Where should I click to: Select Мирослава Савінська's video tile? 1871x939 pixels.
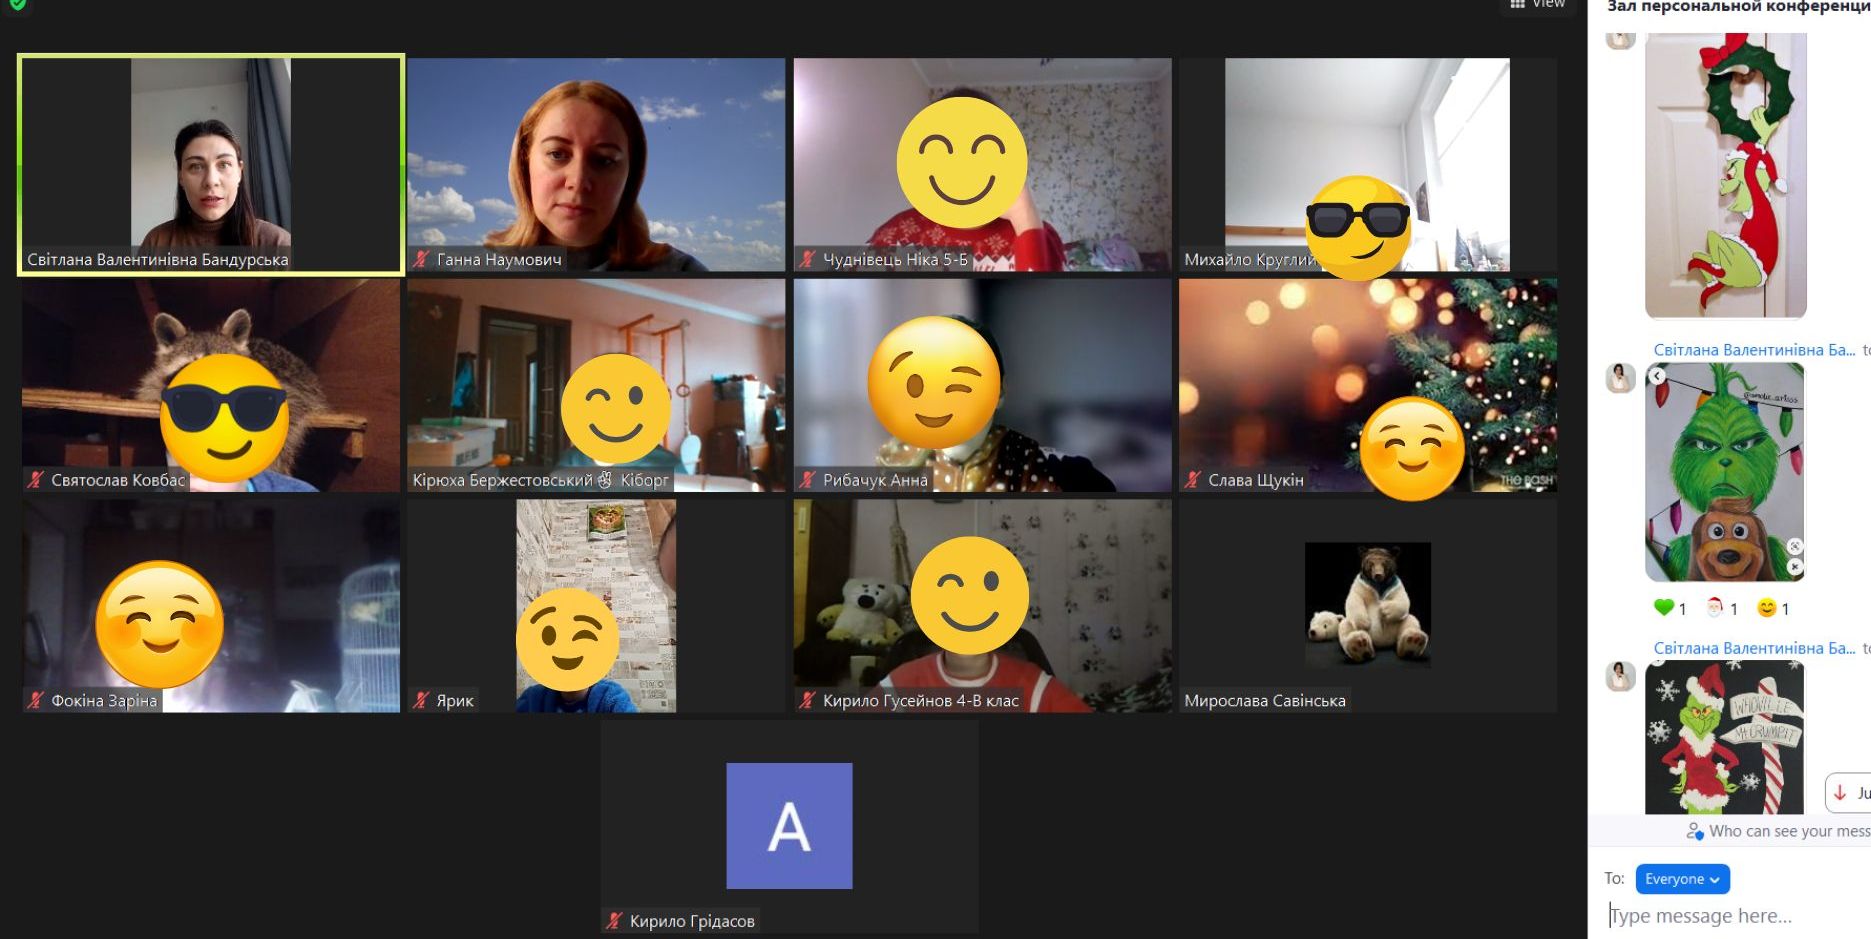(x=1367, y=606)
